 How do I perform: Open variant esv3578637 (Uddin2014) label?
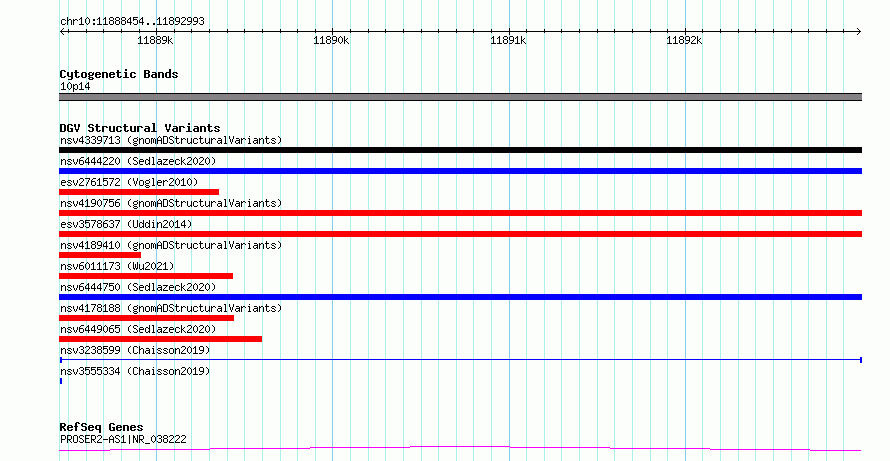pos(126,224)
